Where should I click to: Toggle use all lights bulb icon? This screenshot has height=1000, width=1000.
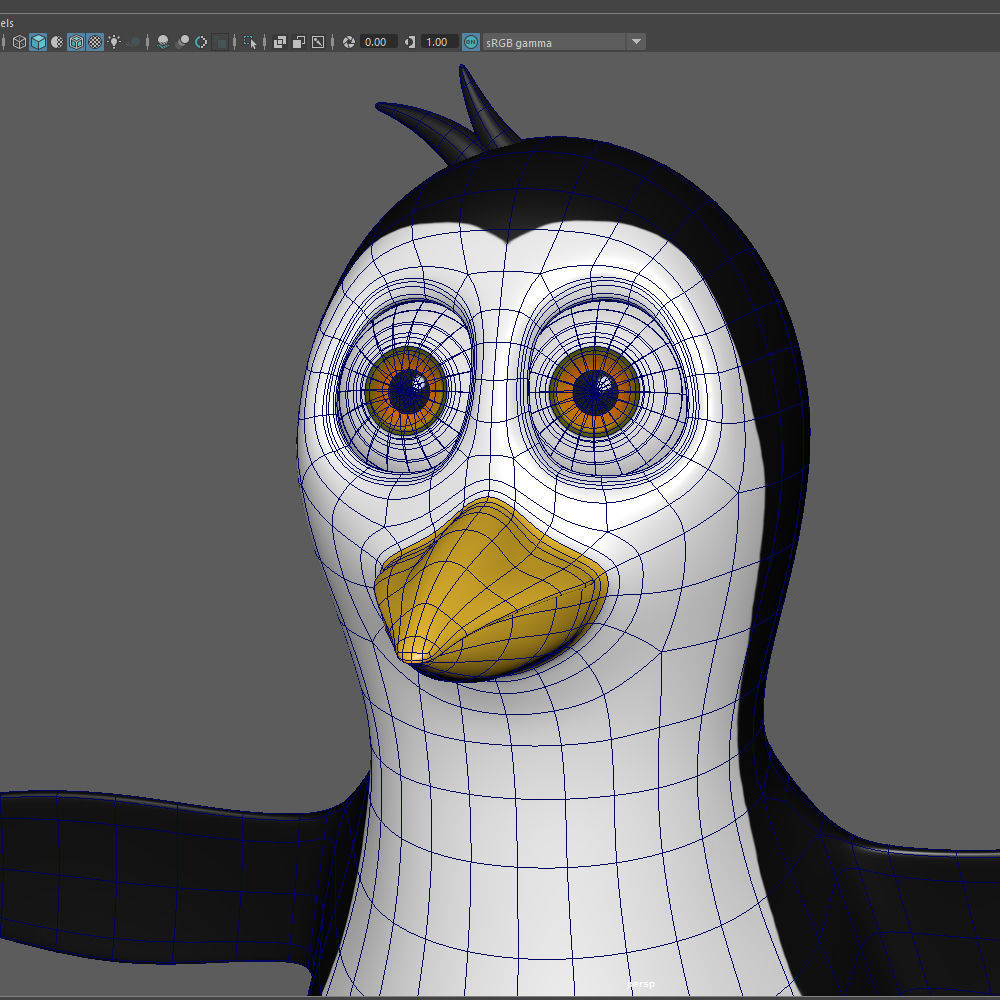coord(114,42)
